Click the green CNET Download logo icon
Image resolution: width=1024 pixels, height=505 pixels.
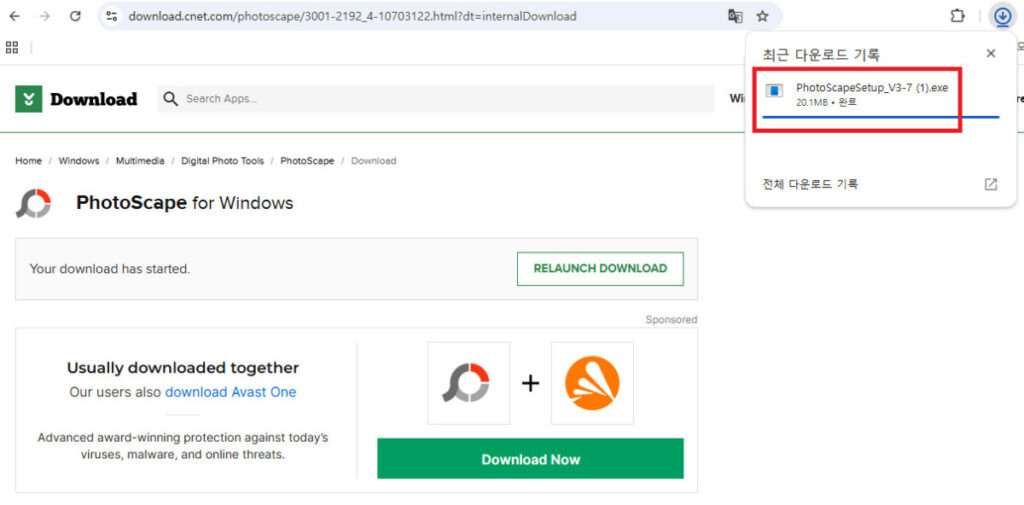(29, 99)
